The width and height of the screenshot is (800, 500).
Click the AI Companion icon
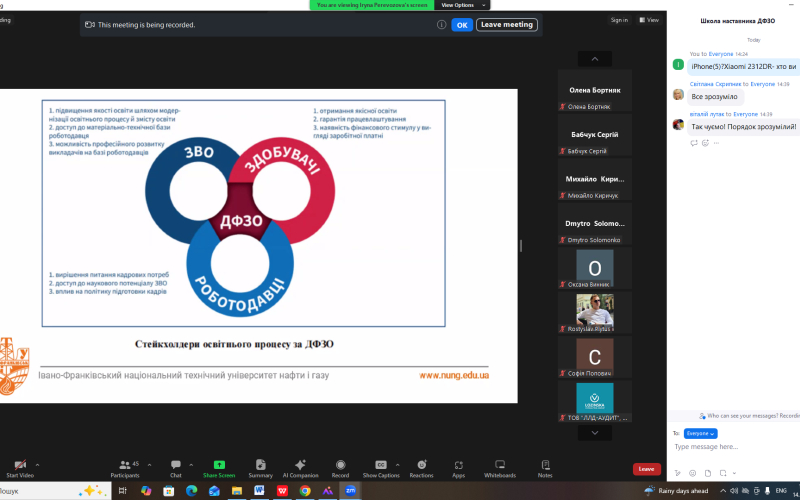(x=301, y=468)
